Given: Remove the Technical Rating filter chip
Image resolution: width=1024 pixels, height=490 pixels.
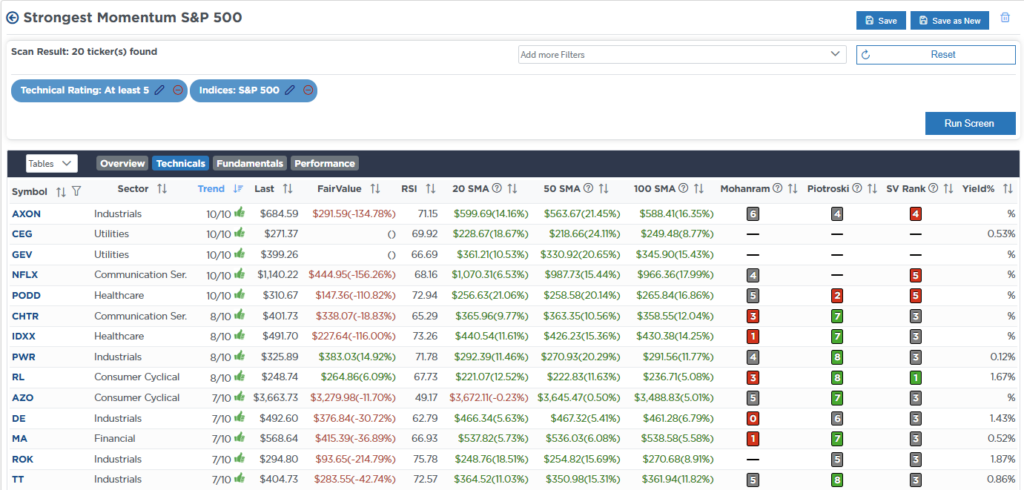Looking at the screenshot, I should (178, 91).
